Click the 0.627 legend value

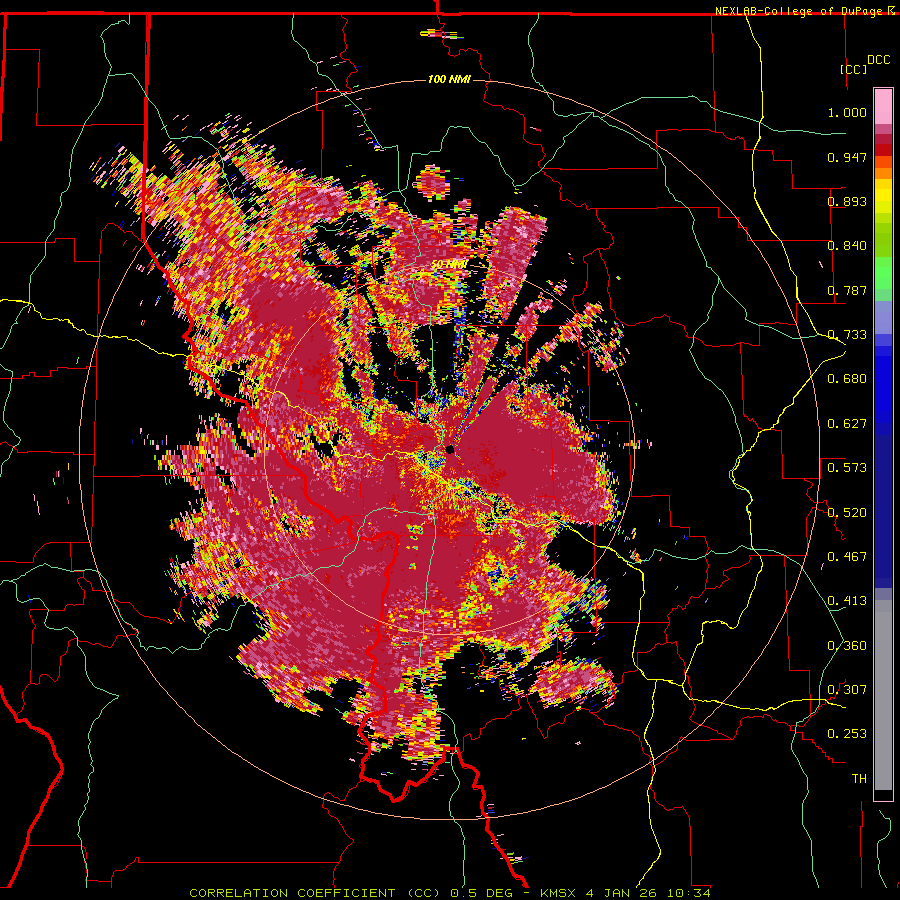pos(847,424)
